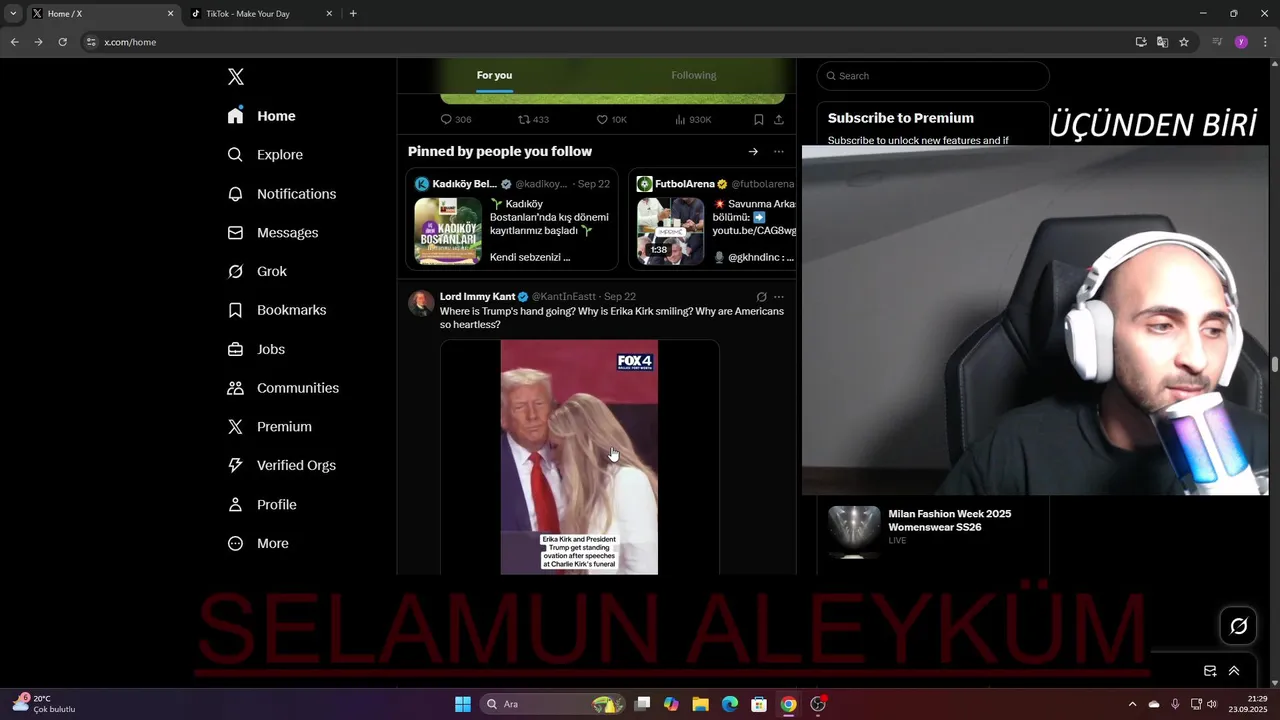Viewport: 1280px width, 720px height.
Task: Play the FOX 4 Trump video
Action: pyautogui.click(x=579, y=457)
